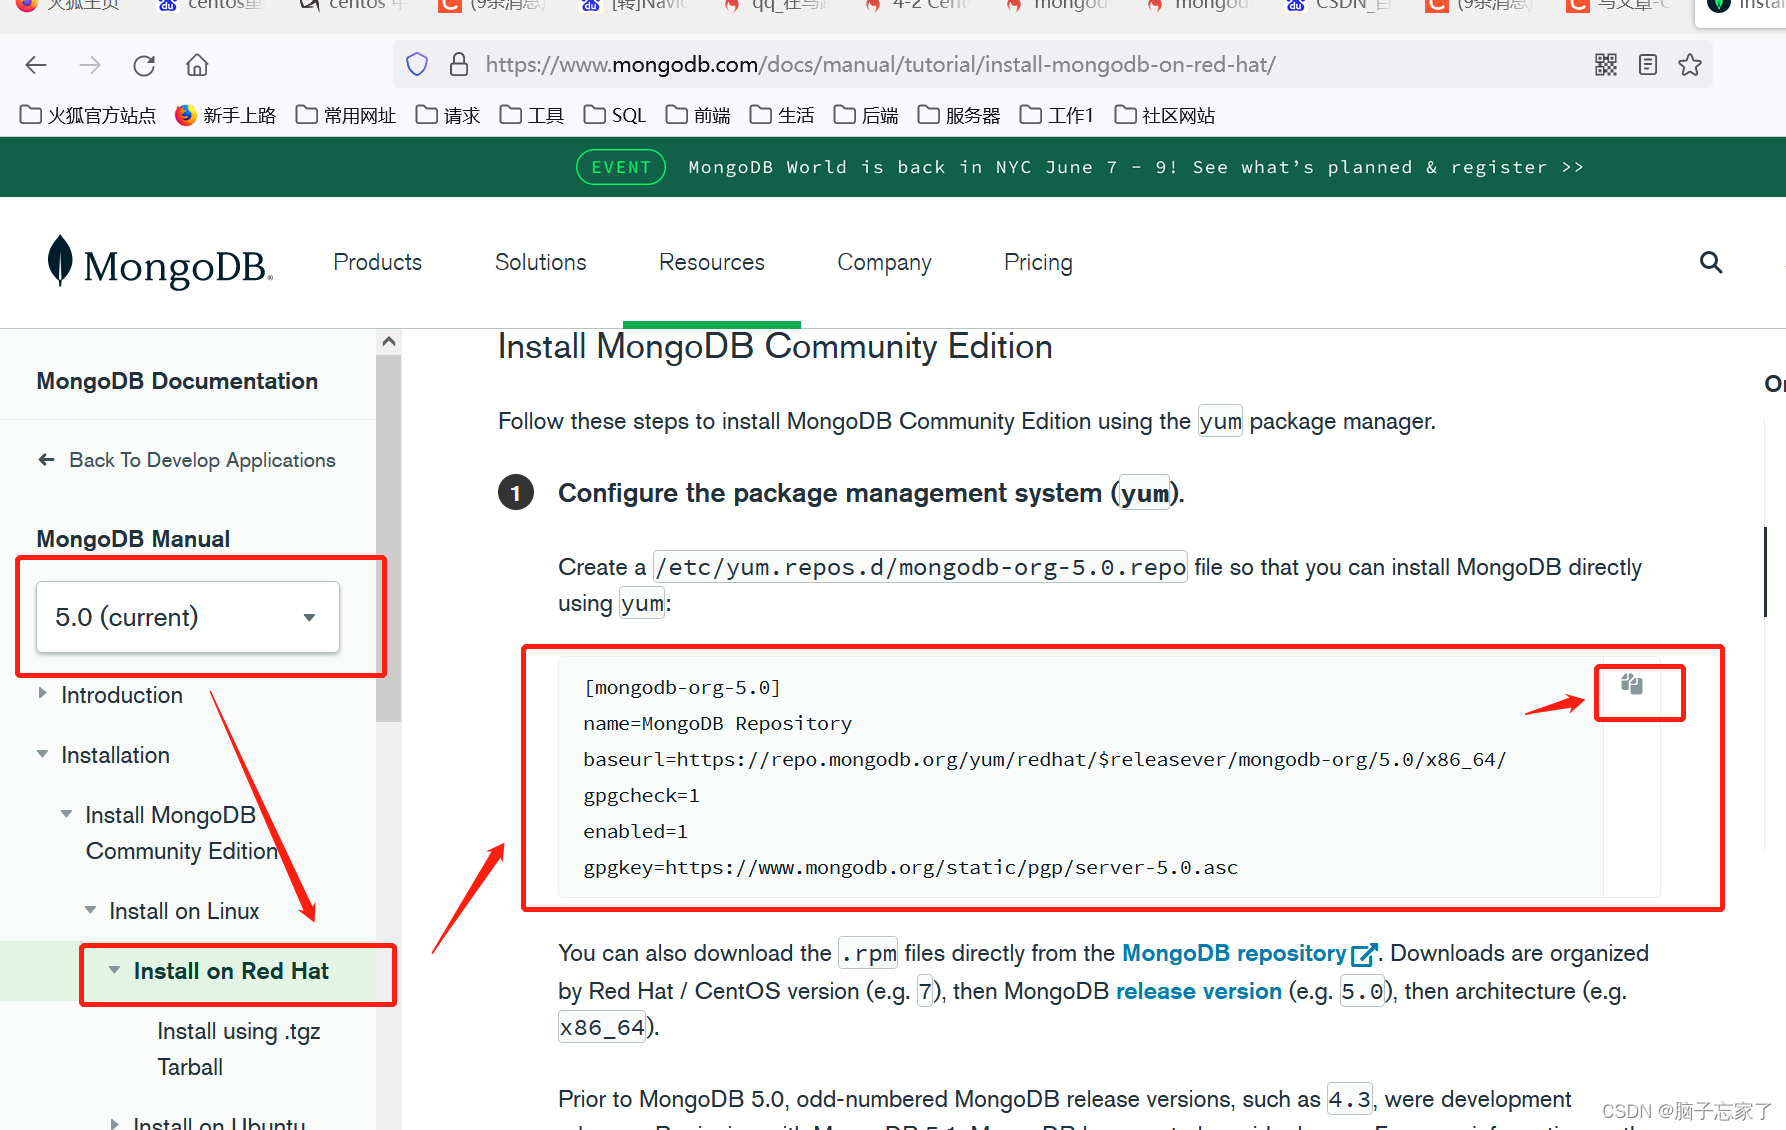Follow the Back To Develop Applications link
Image resolution: width=1786 pixels, height=1130 pixels.
point(202,460)
